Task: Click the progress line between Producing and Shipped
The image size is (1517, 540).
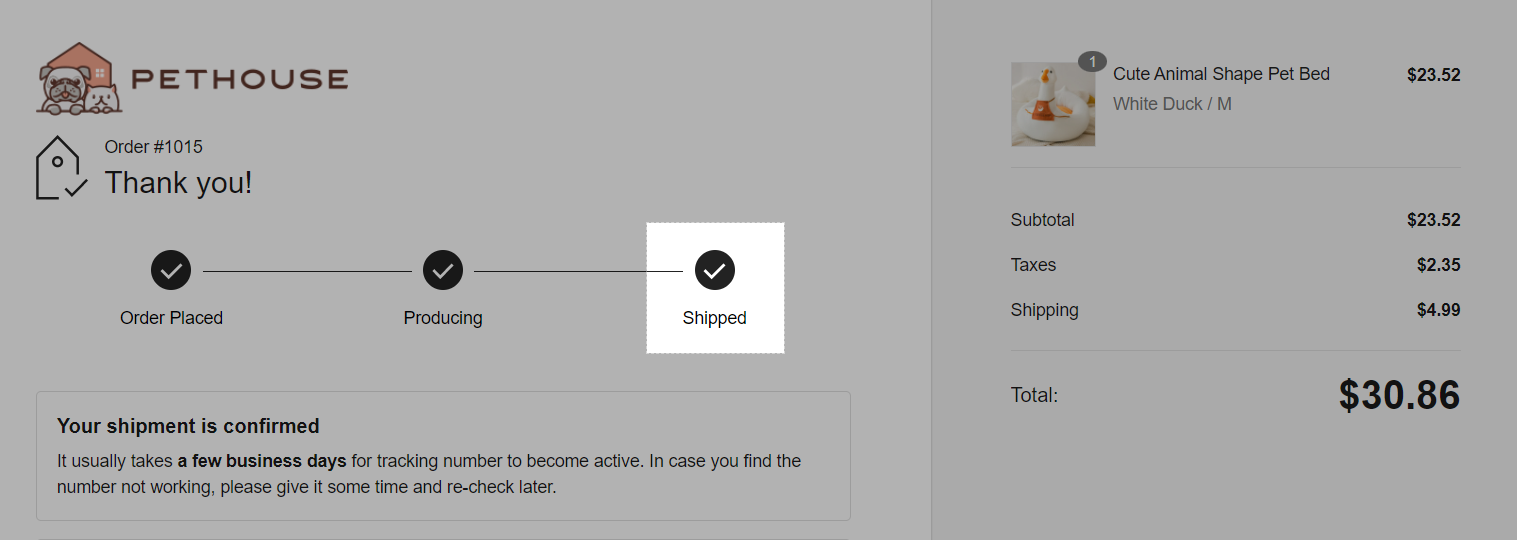Action: pos(578,271)
